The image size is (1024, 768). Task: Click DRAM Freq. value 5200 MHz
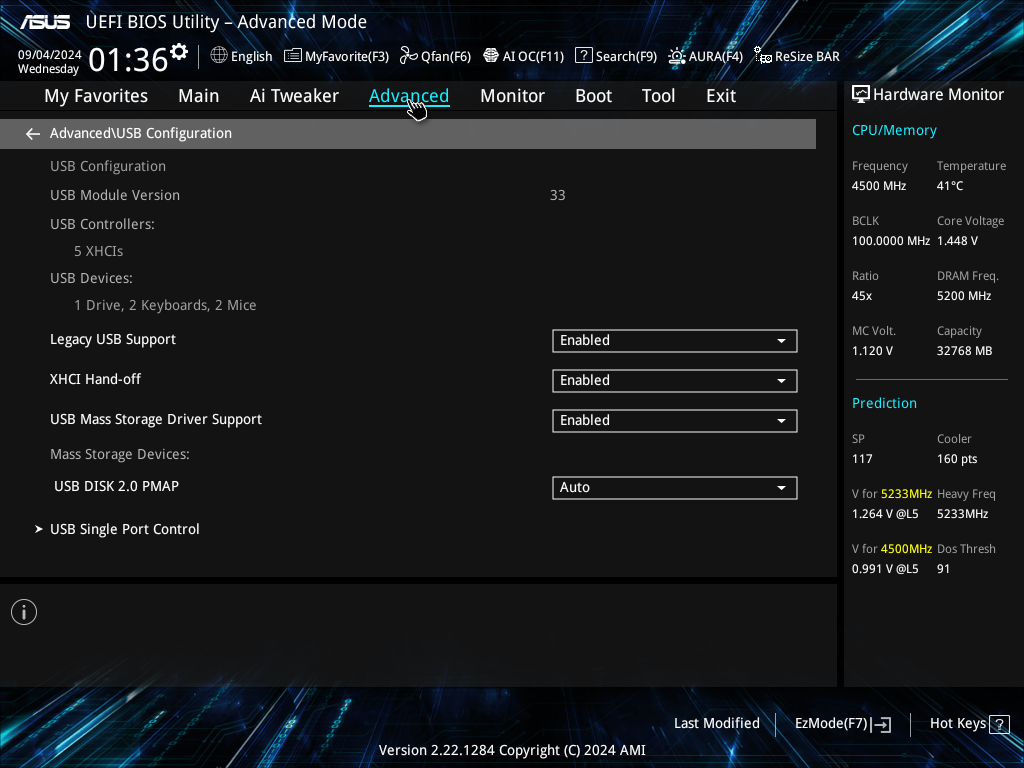point(964,296)
